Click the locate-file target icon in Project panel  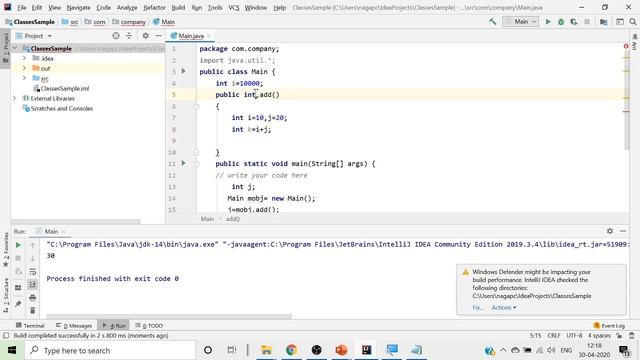(x=116, y=36)
